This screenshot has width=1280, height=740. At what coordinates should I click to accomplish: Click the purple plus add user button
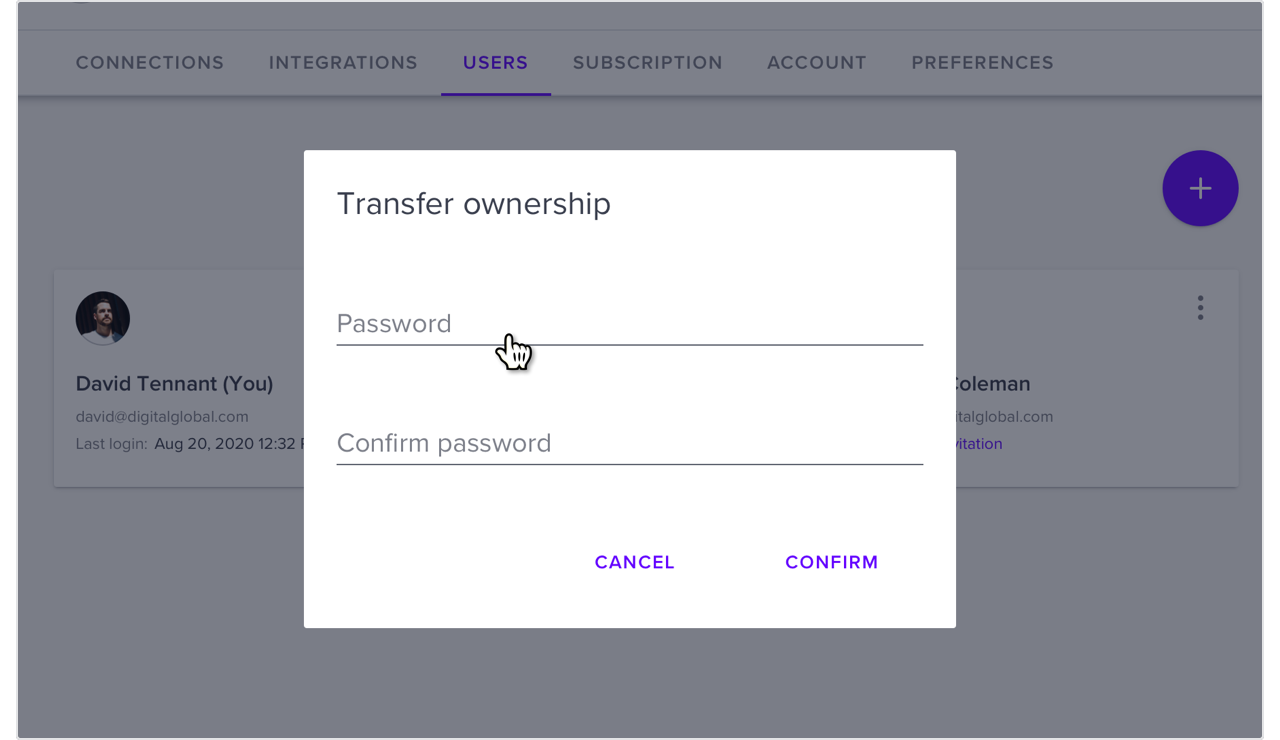pyautogui.click(x=1200, y=188)
